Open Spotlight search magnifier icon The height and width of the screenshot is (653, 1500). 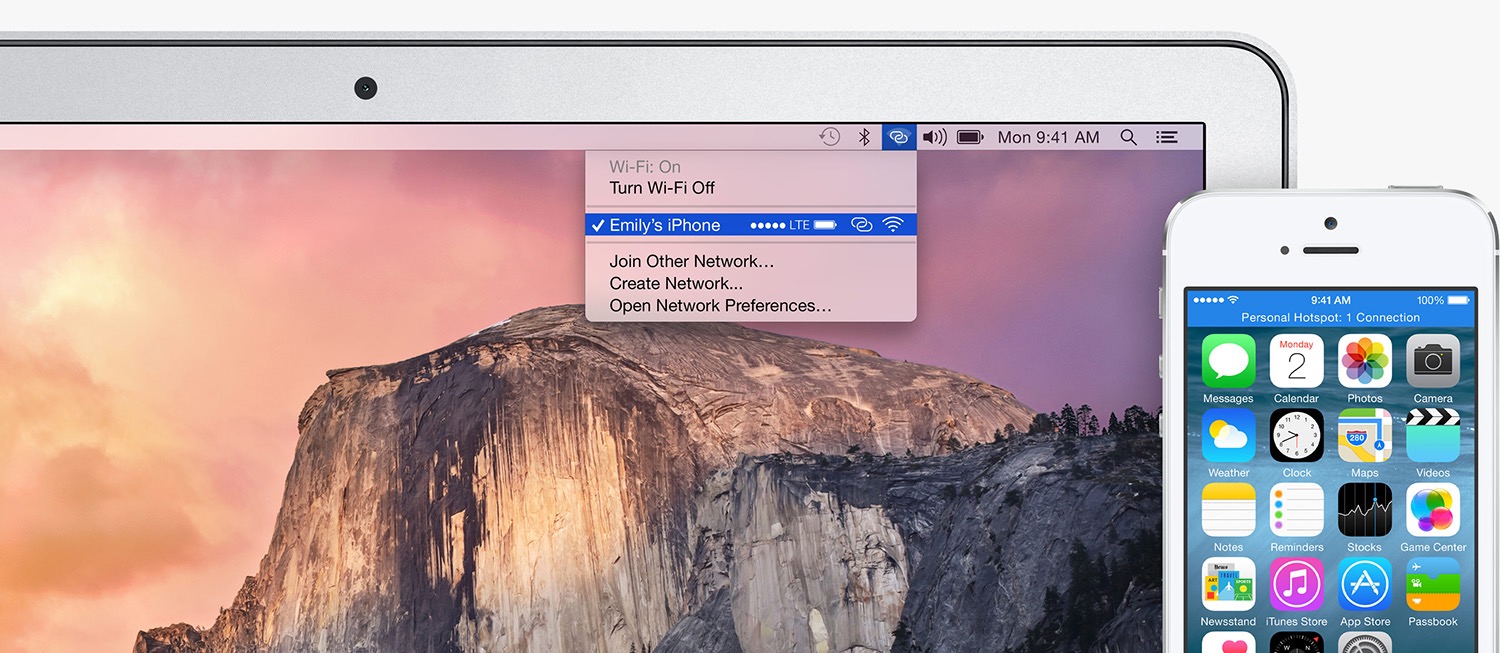point(1128,137)
